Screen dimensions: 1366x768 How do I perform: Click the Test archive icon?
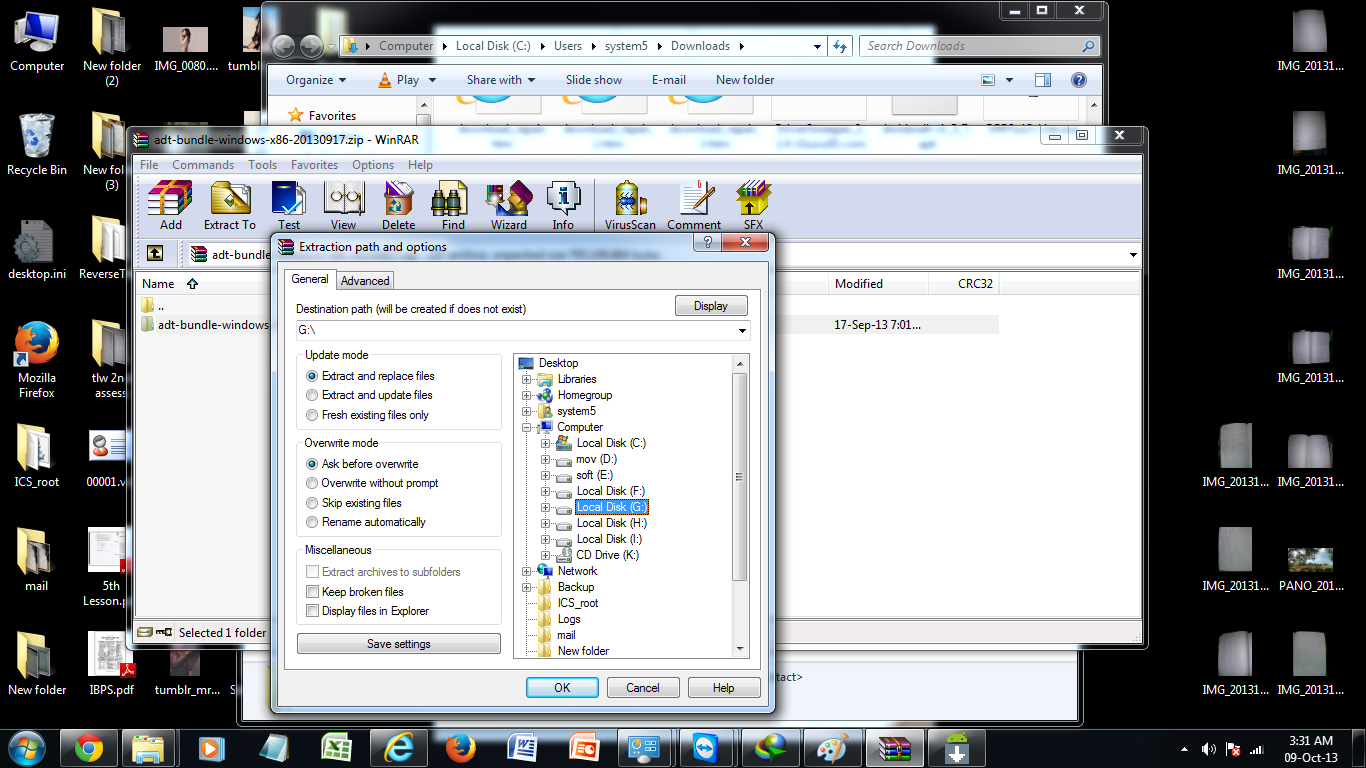click(x=289, y=205)
